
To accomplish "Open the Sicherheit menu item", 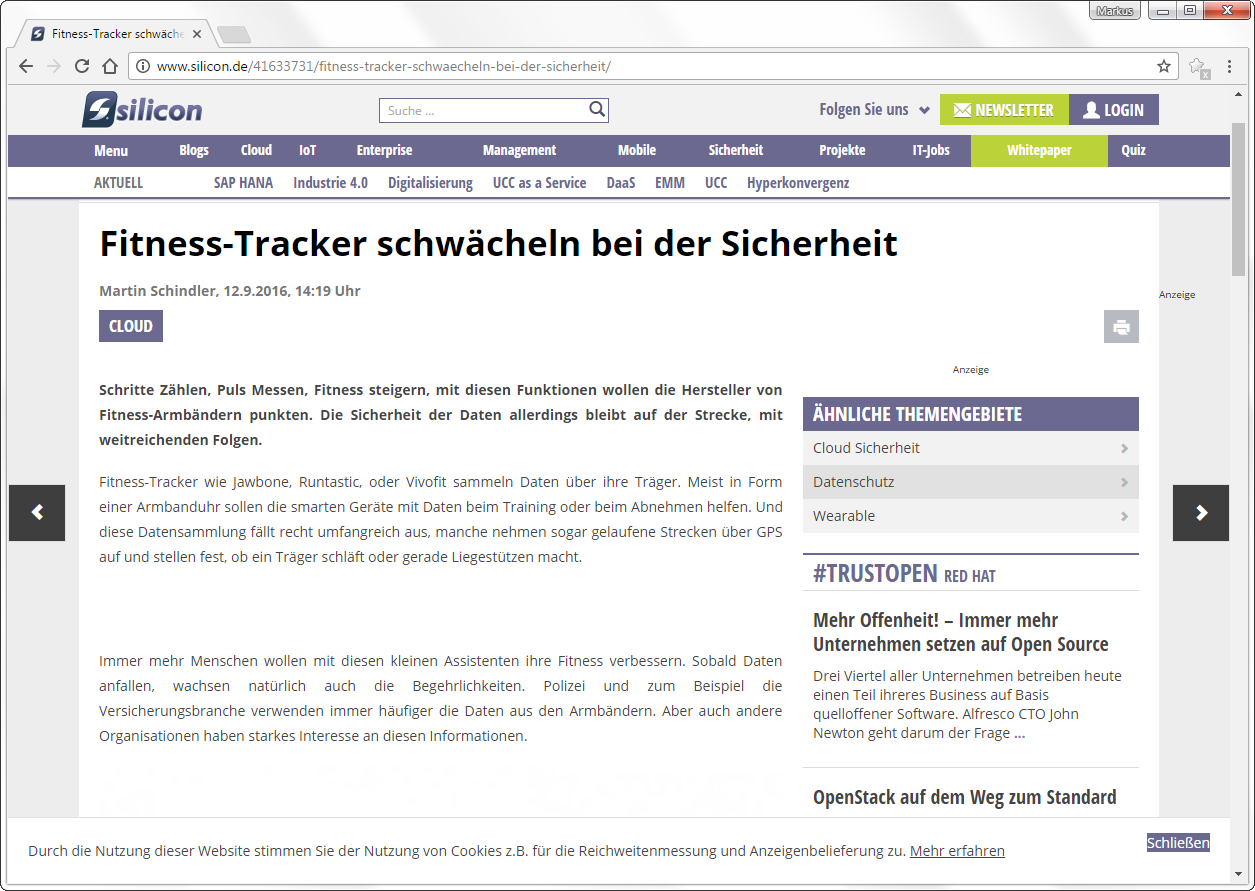I will coord(735,150).
